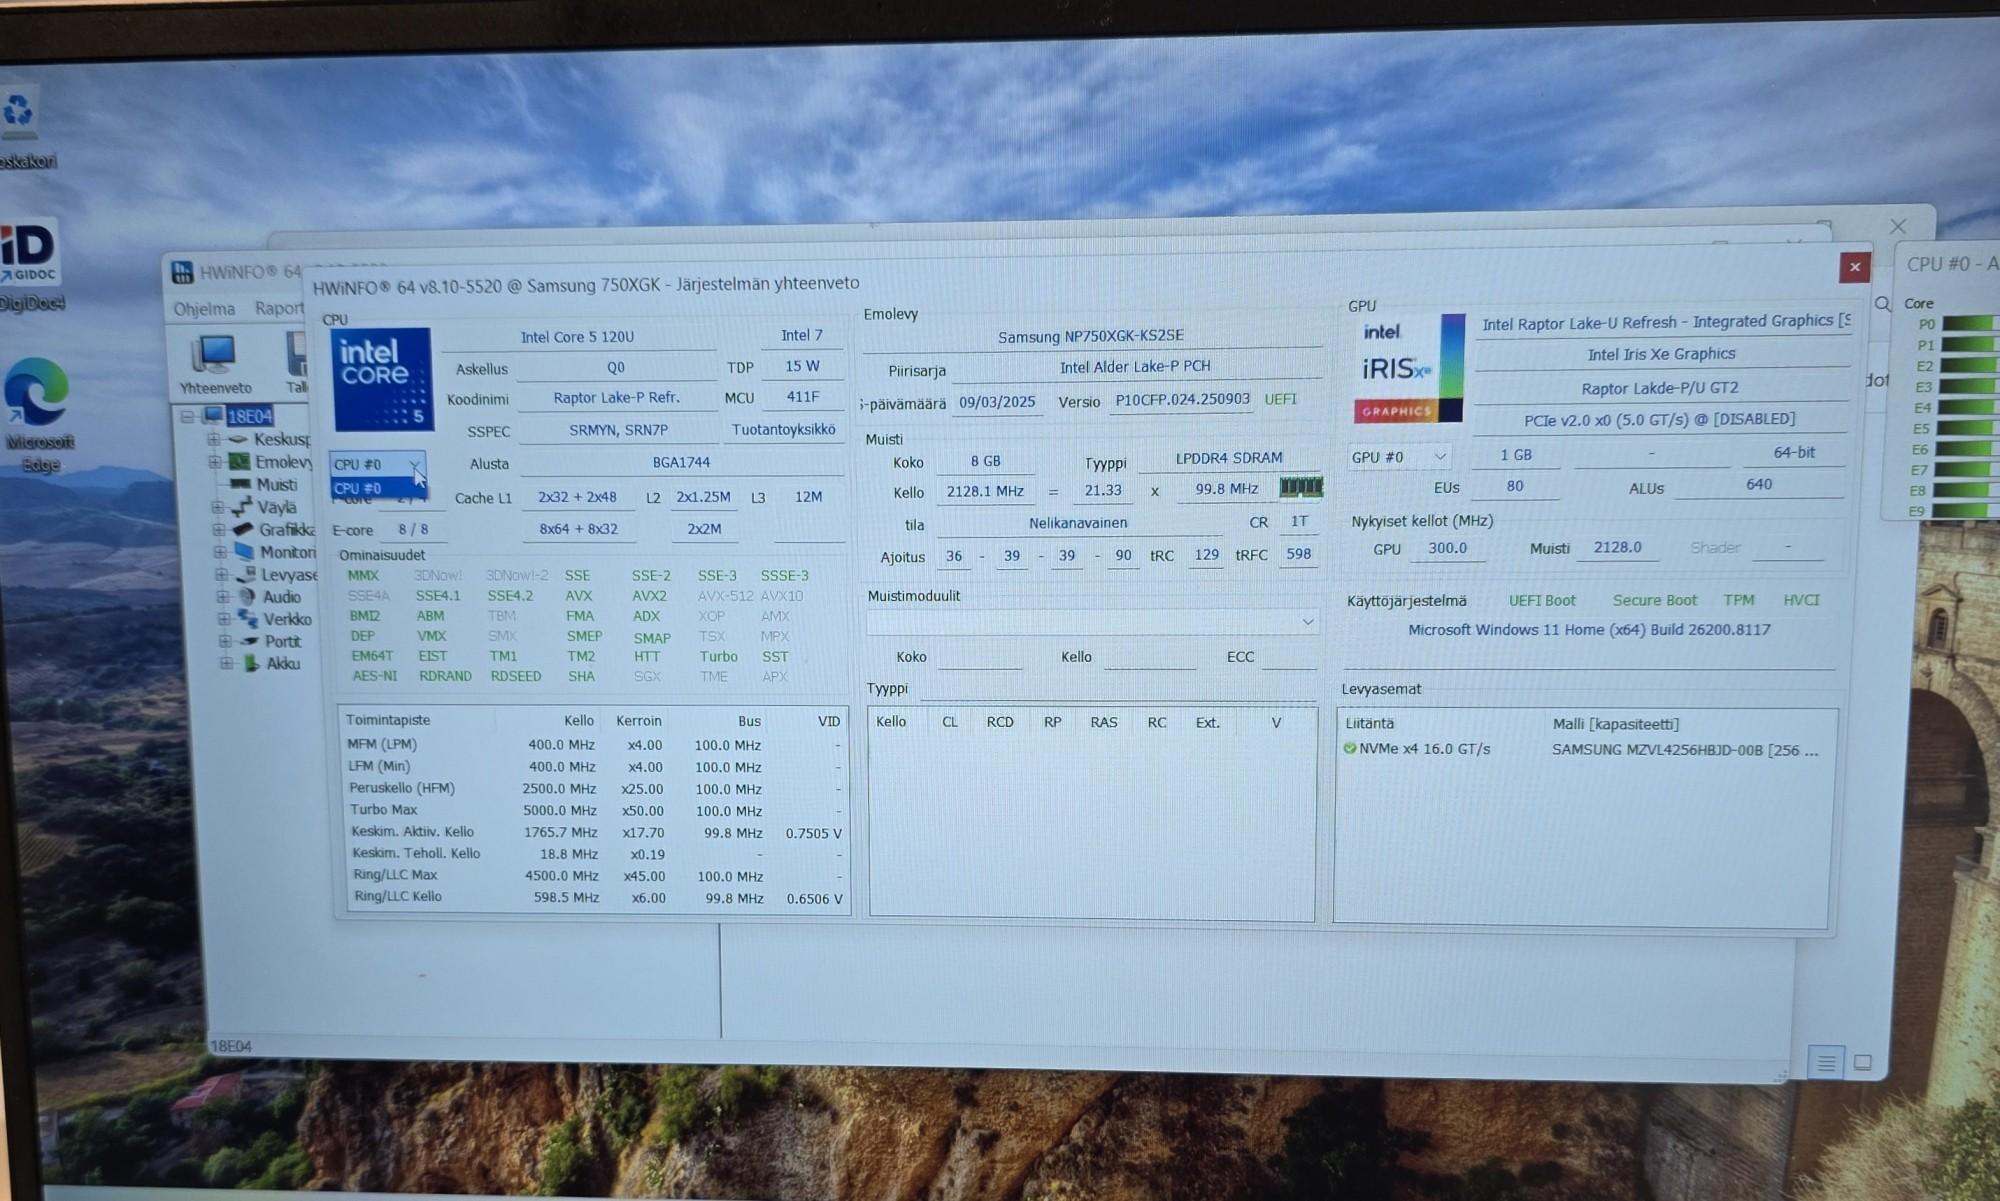Viewport: 2000px width, 1201px height.
Task: Click the Audio speaker icon in tree
Action: [x=247, y=596]
